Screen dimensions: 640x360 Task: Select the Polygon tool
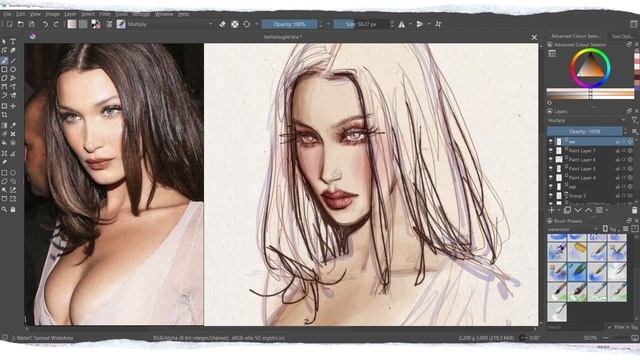point(4,78)
